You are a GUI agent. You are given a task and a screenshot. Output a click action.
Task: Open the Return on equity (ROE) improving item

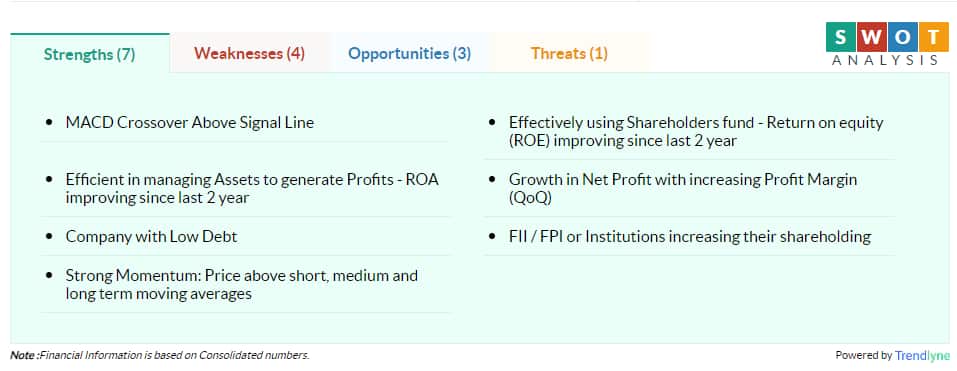coord(696,131)
